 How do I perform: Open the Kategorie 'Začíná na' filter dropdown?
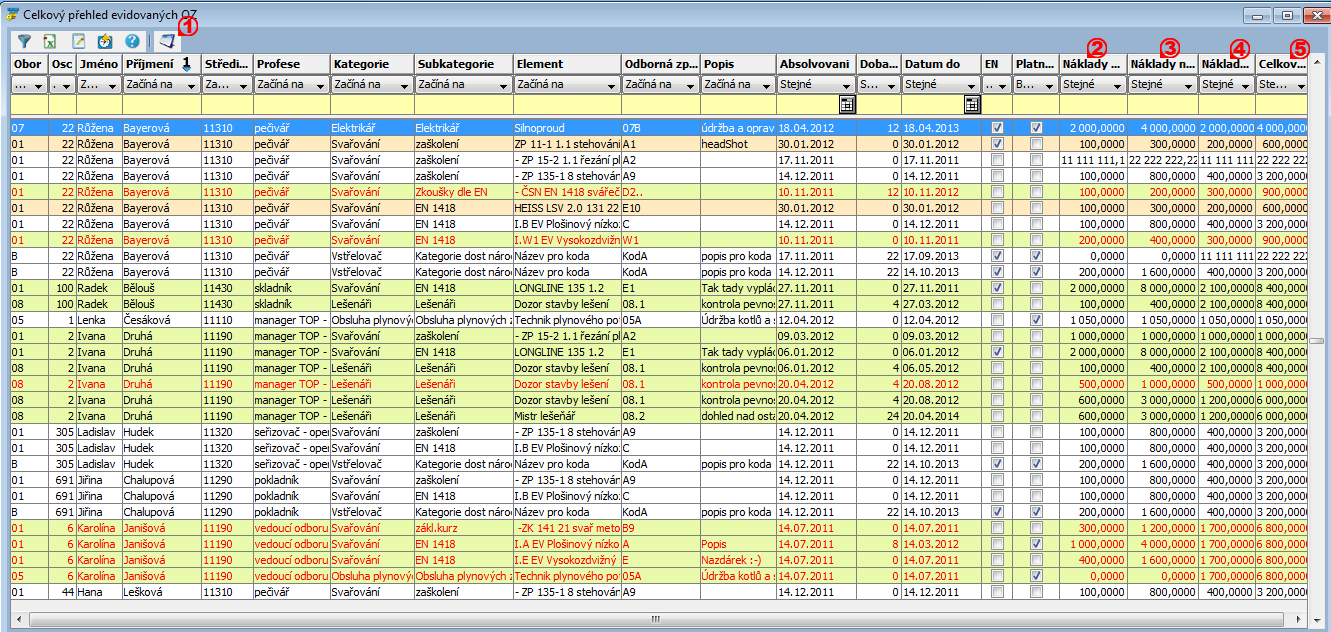coord(404,85)
